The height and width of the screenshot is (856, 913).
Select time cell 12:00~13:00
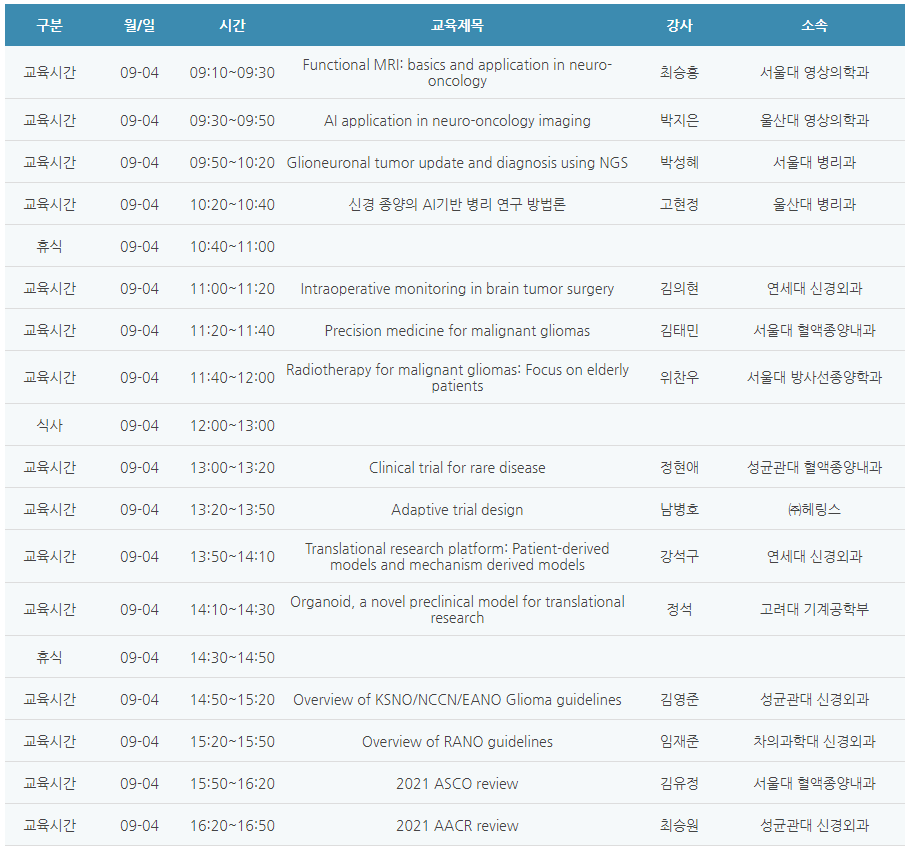(x=232, y=426)
